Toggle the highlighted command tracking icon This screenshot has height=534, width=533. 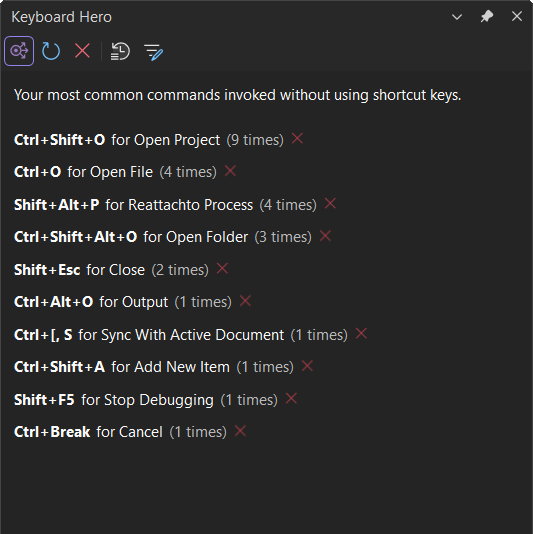tap(19, 51)
